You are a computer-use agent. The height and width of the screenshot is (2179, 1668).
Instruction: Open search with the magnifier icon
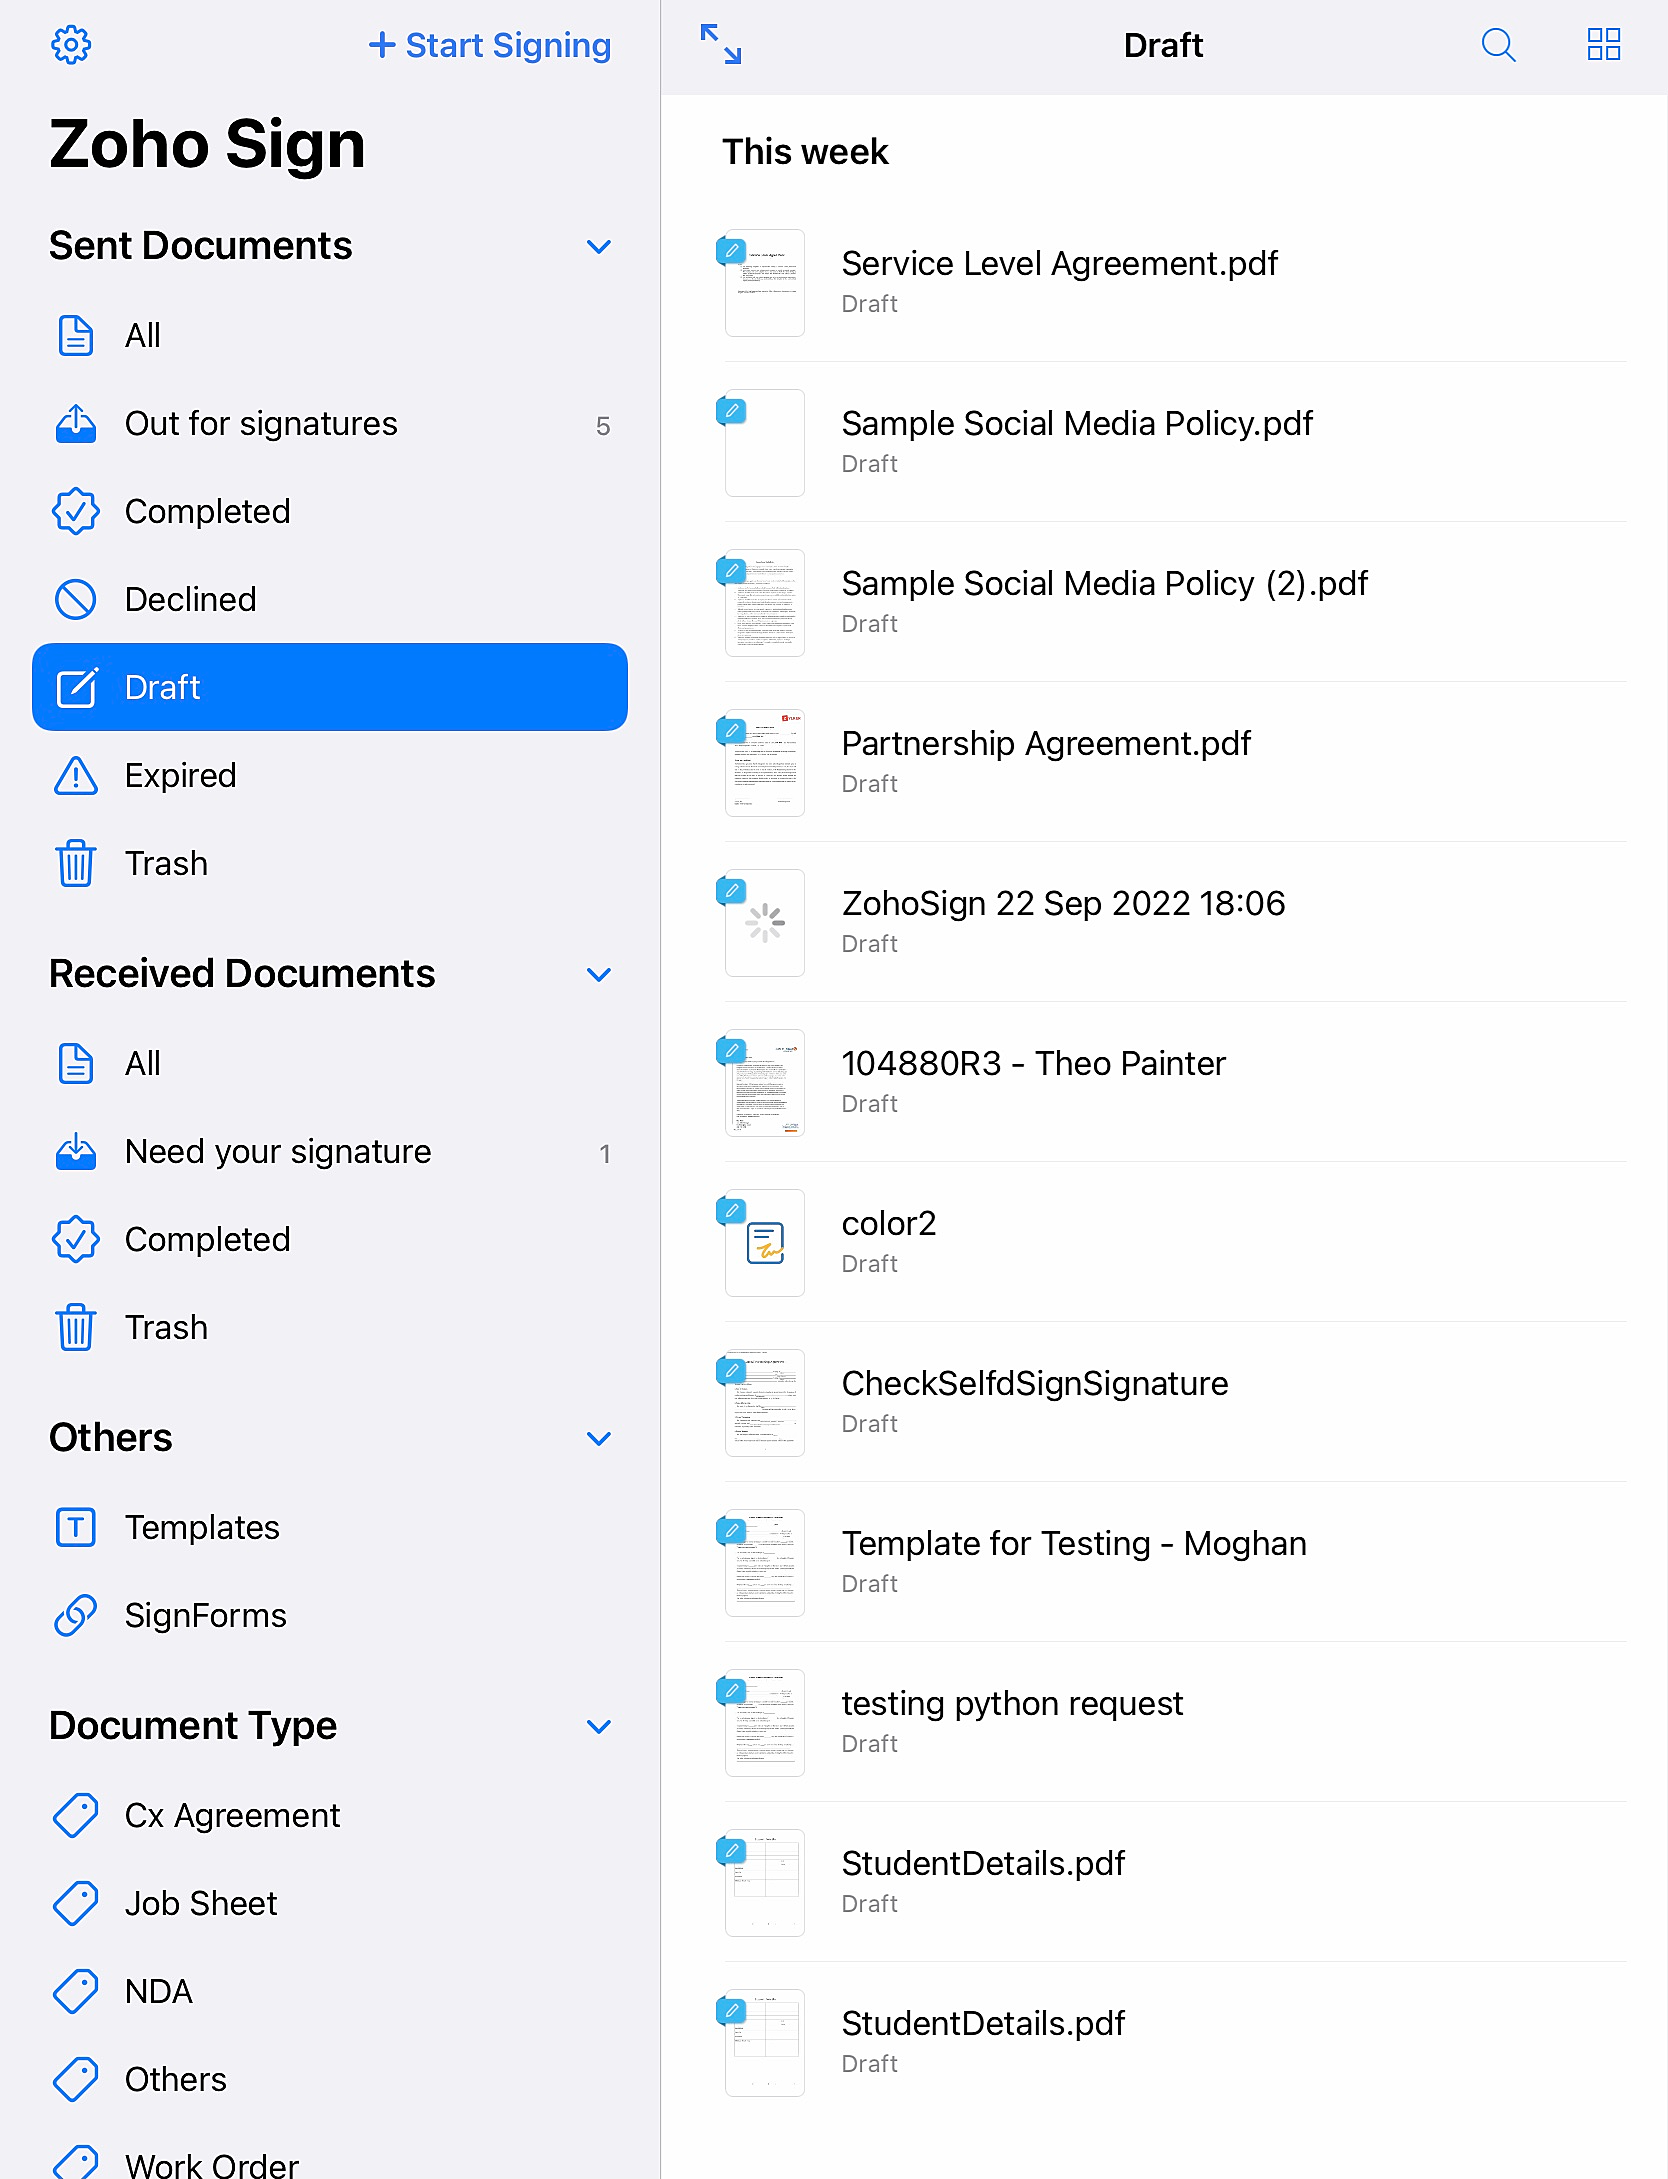(1498, 45)
